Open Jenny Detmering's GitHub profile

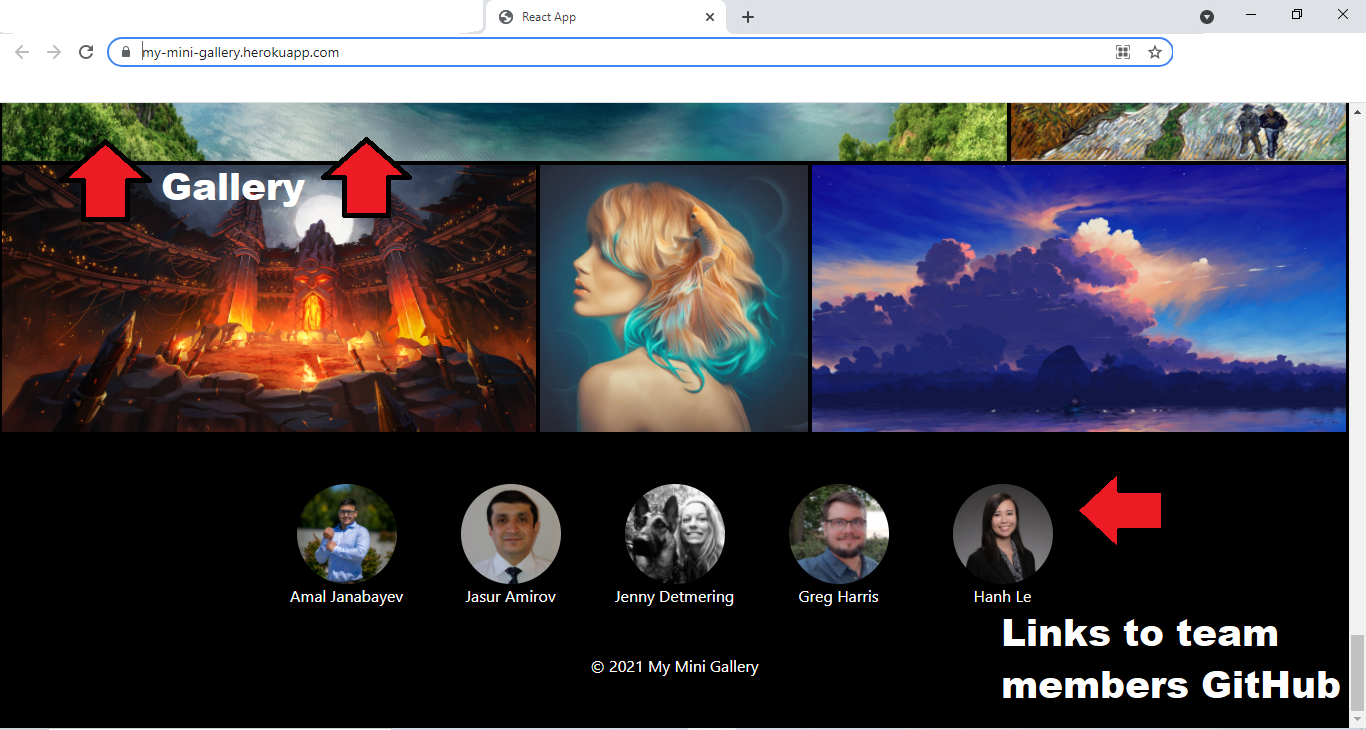pyautogui.click(x=674, y=534)
